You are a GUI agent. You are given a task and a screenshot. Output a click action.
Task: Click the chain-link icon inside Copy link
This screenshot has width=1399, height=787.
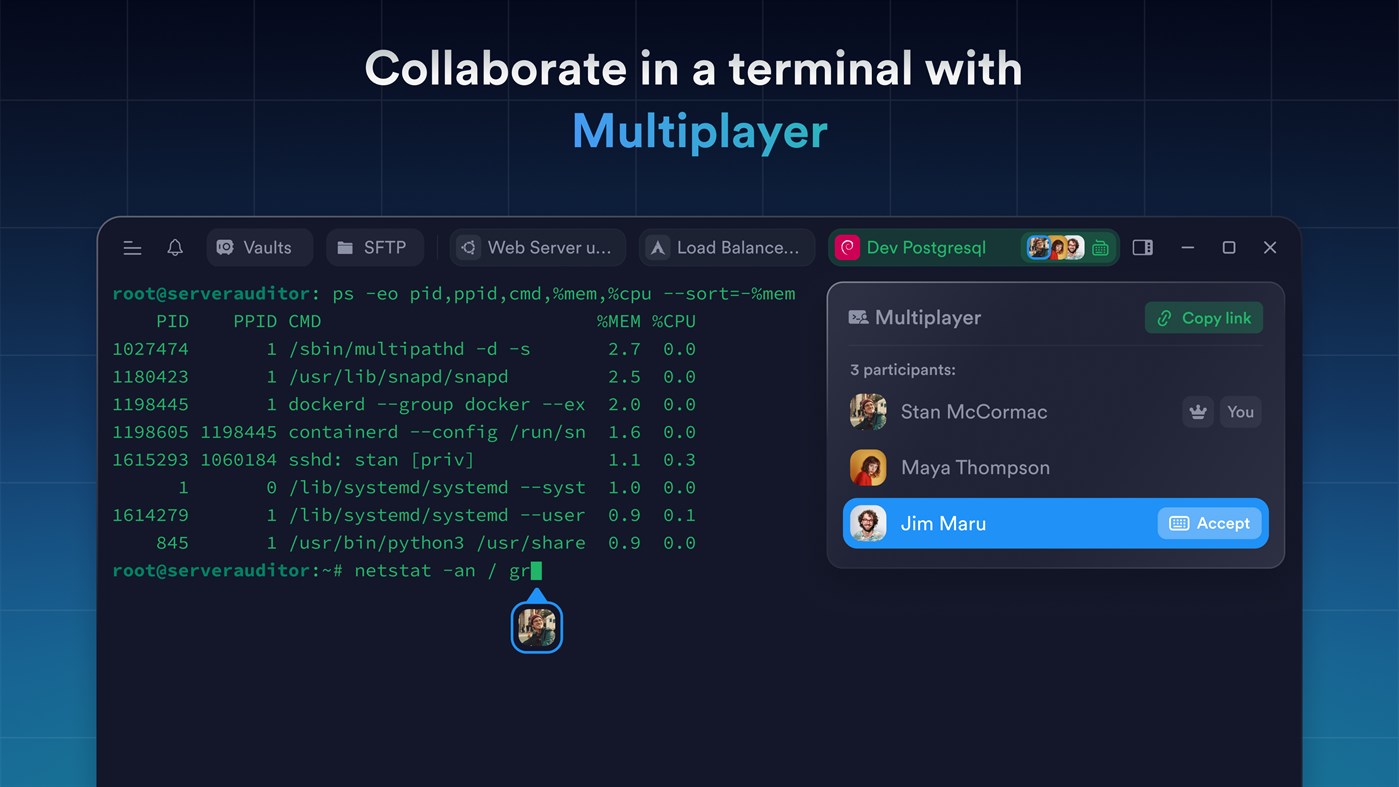click(1165, 317)
